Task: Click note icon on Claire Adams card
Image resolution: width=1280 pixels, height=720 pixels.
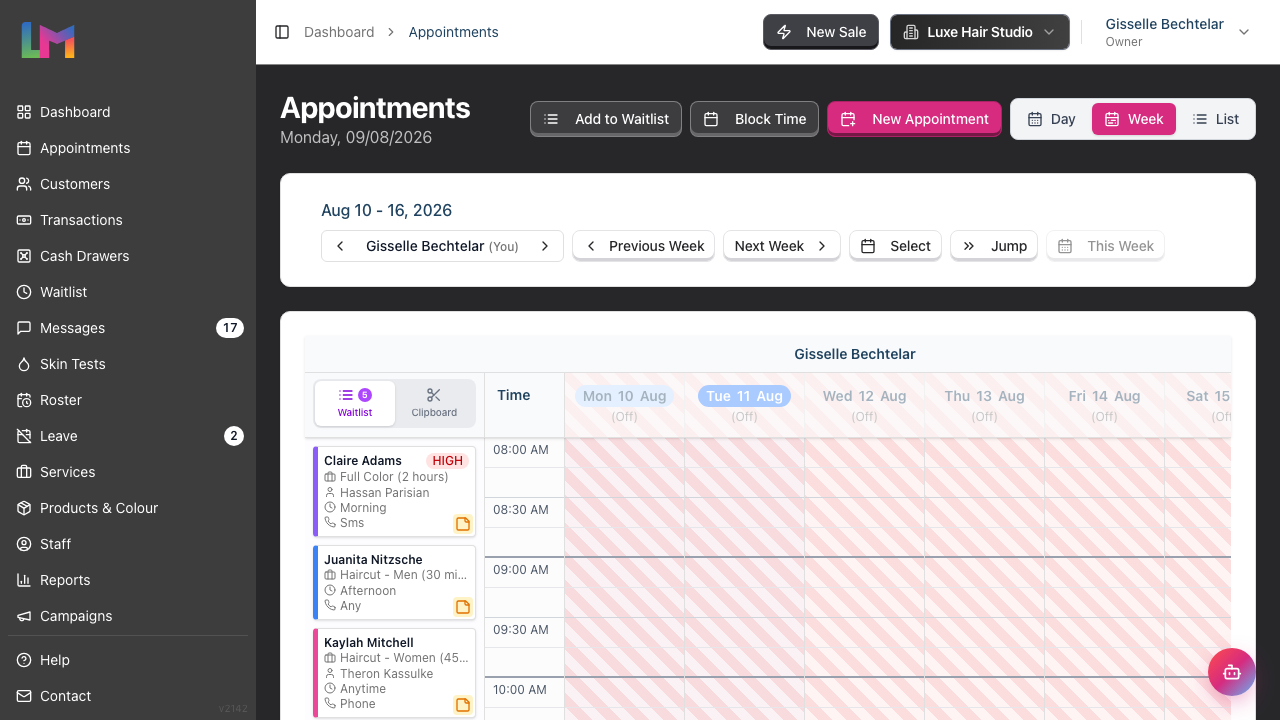Action: tap(463, 524)
